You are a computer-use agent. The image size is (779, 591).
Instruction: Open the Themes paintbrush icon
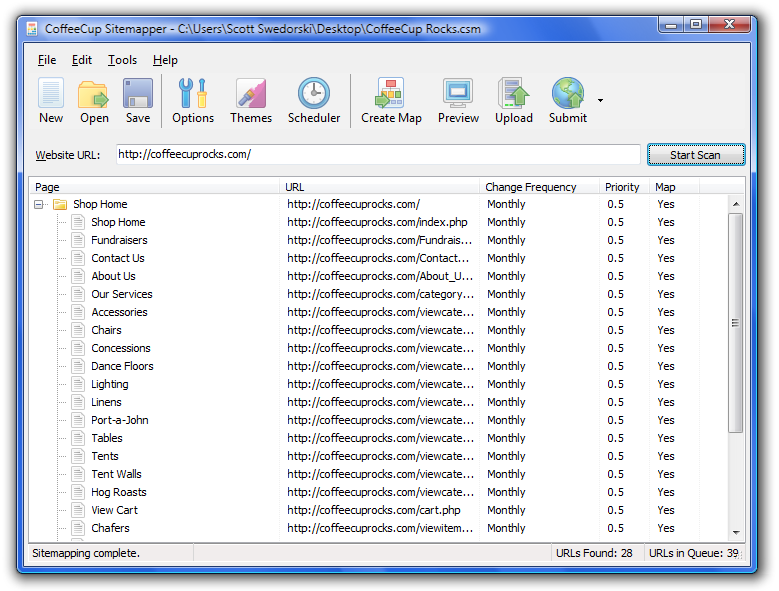(x=251, y=93)
